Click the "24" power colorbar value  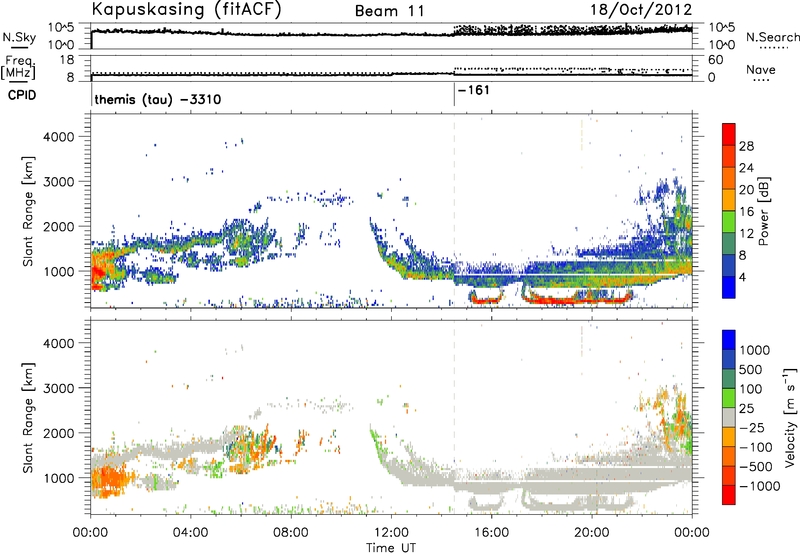(746, 168)
